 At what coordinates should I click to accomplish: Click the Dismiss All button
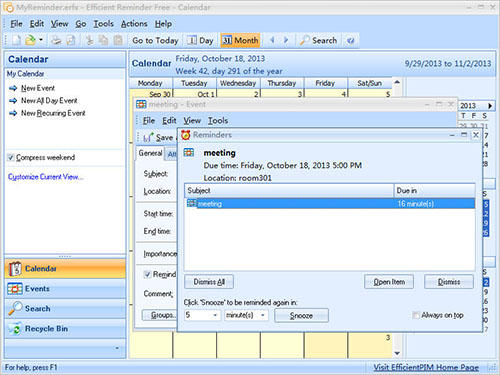209,282
